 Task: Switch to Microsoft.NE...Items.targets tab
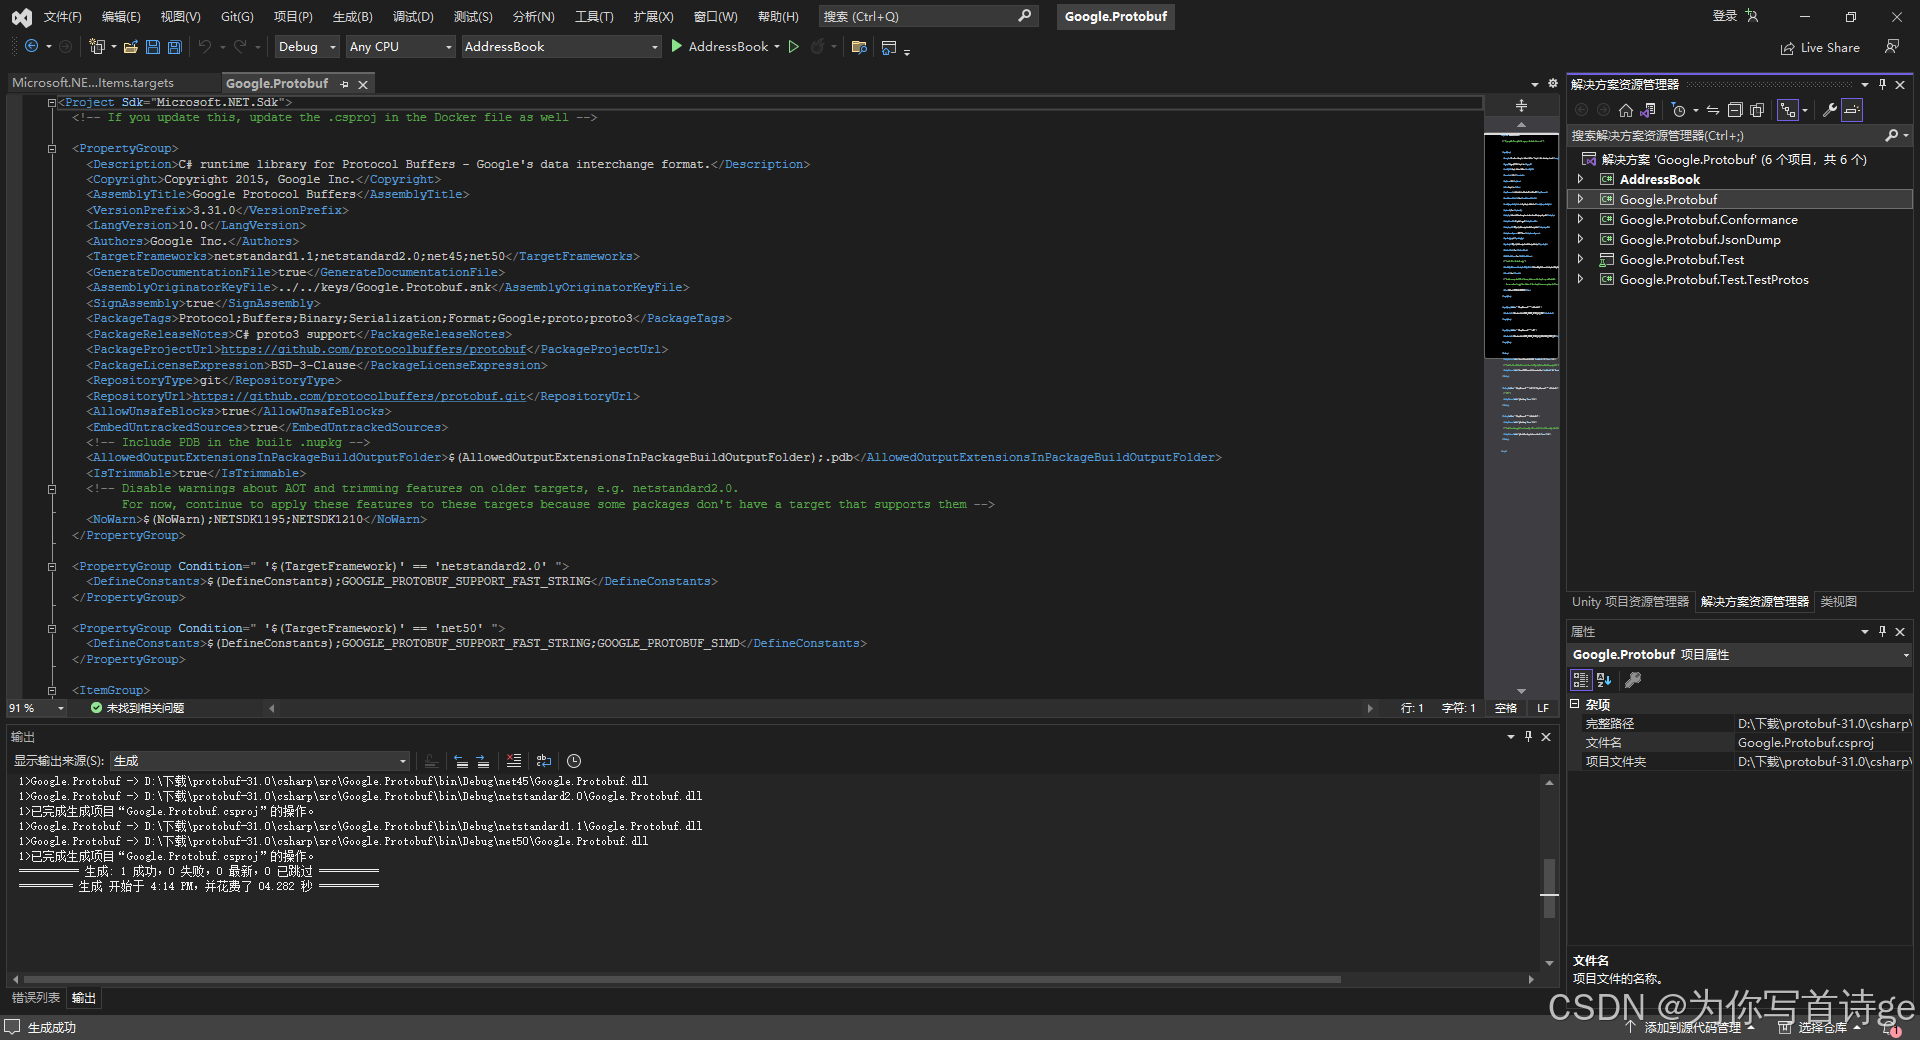pos(93,83)
